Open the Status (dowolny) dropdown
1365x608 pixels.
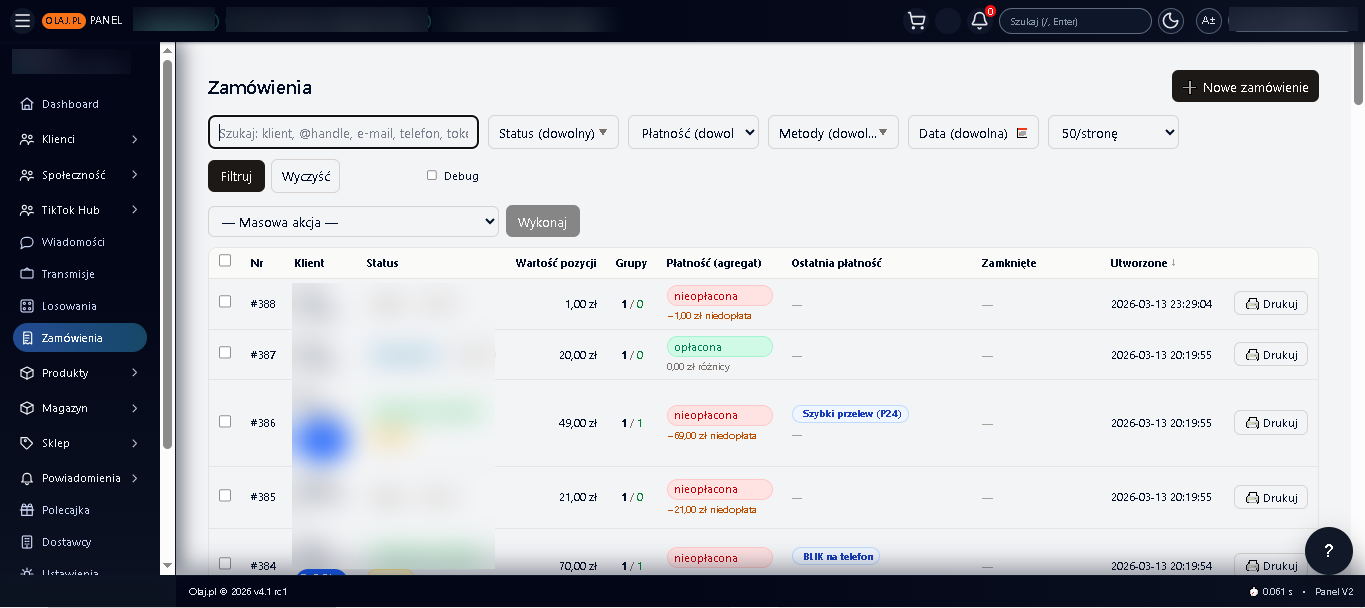point(553,133)
